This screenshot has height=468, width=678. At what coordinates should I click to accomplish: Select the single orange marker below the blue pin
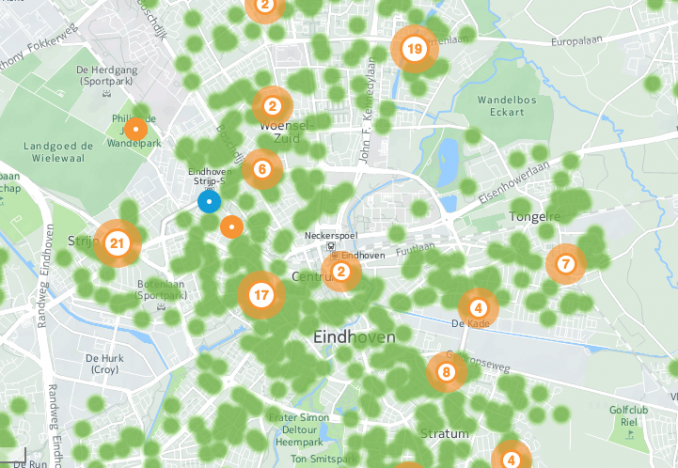click(x=232, y=227)
